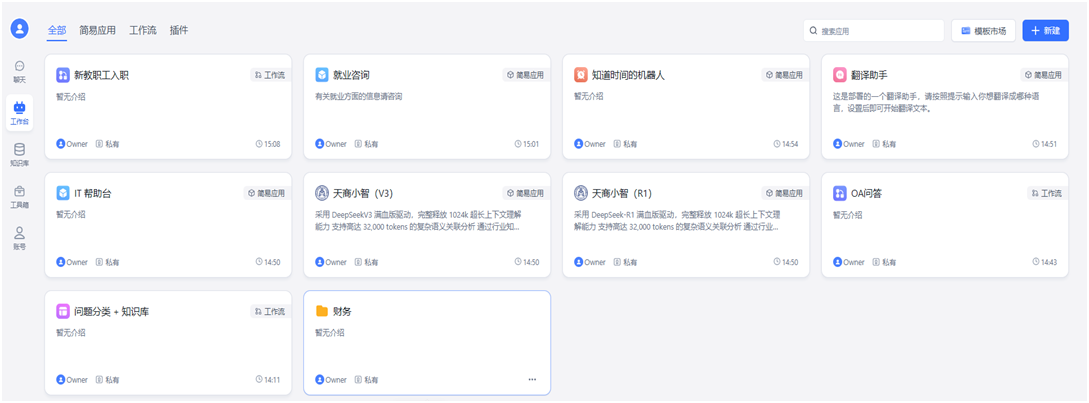Open the more options on 财务 card
Screen dimensions: 1089x403
(532, 380)
